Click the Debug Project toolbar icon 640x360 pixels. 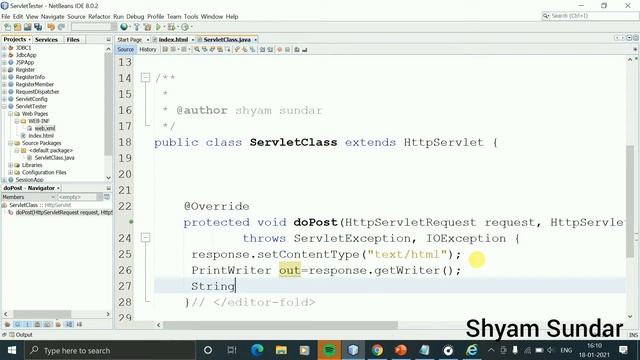coord(171,27)
